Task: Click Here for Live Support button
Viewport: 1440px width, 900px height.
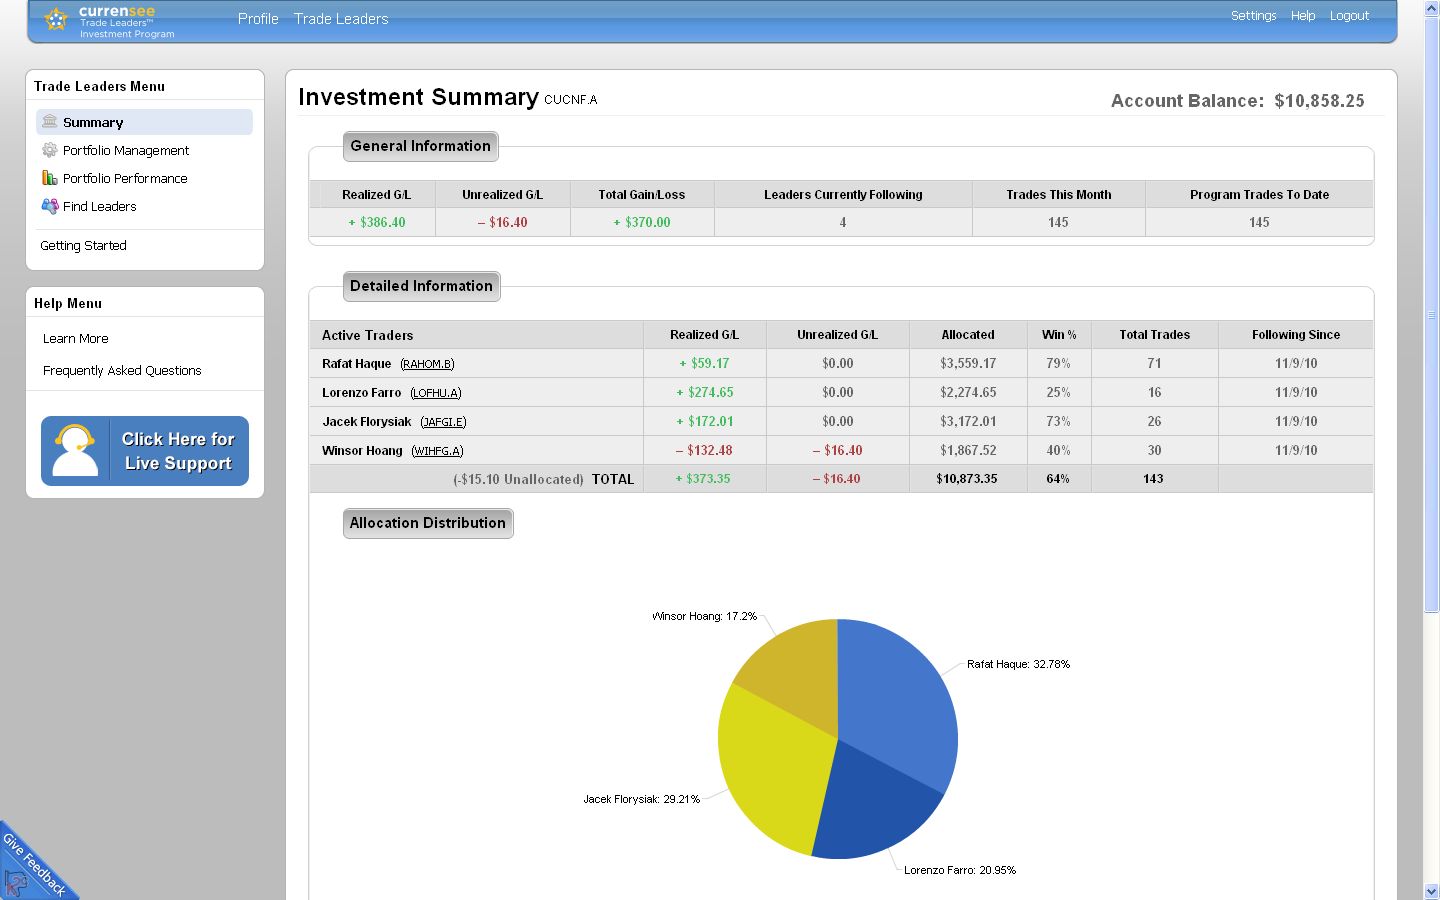Action: tap(145, 451)
